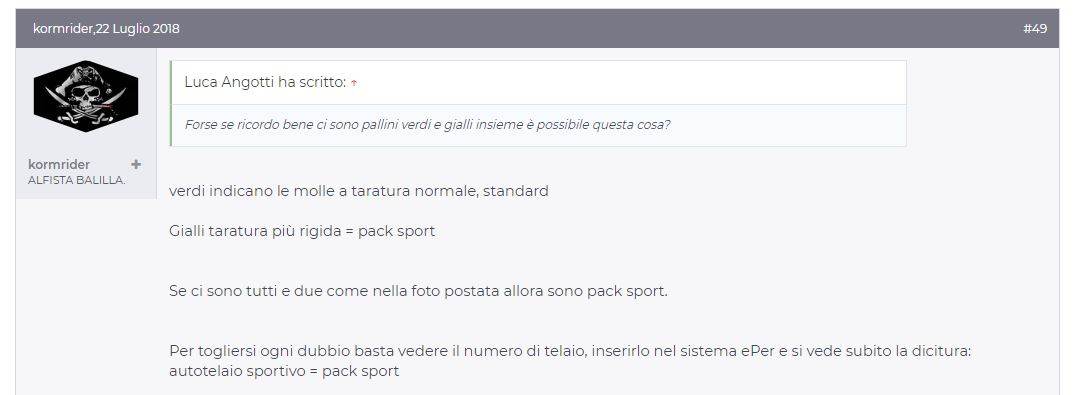The height and width of the screenshot is (395, 1082).
Task: Click the quoted text starting with "Forse se ricordo bene"
Action: pyautogui.click(x=428, y=125)
